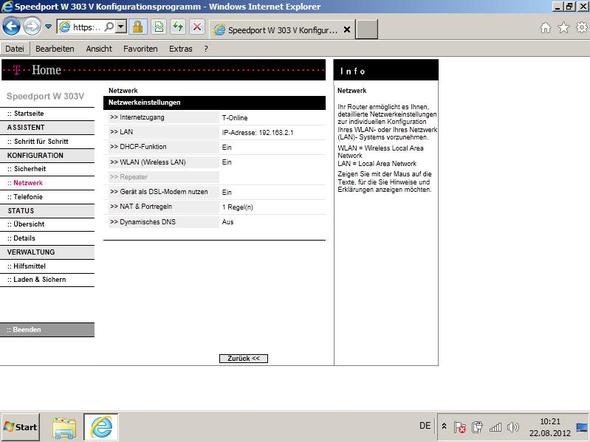Open the Bearbeiten menu
This screenshot has width=590, height=442.
pos(55,49)
